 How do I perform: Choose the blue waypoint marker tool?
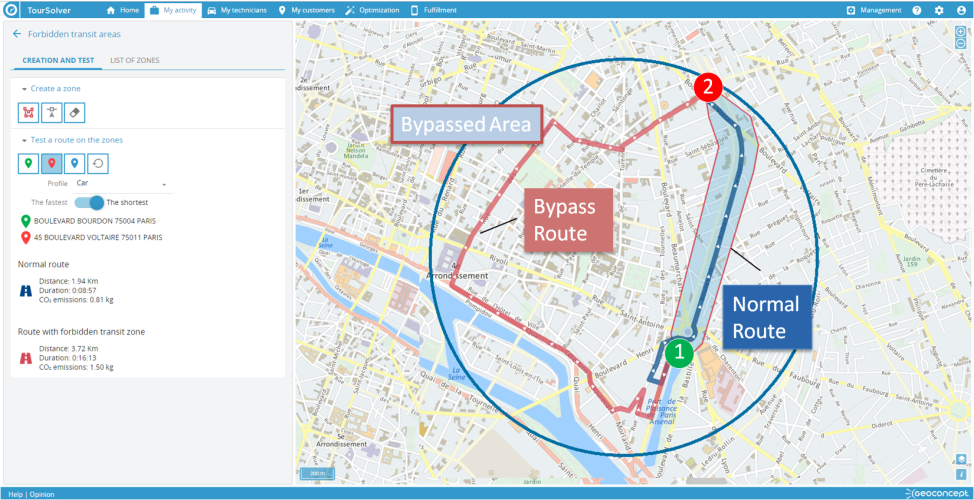[75, 164]
